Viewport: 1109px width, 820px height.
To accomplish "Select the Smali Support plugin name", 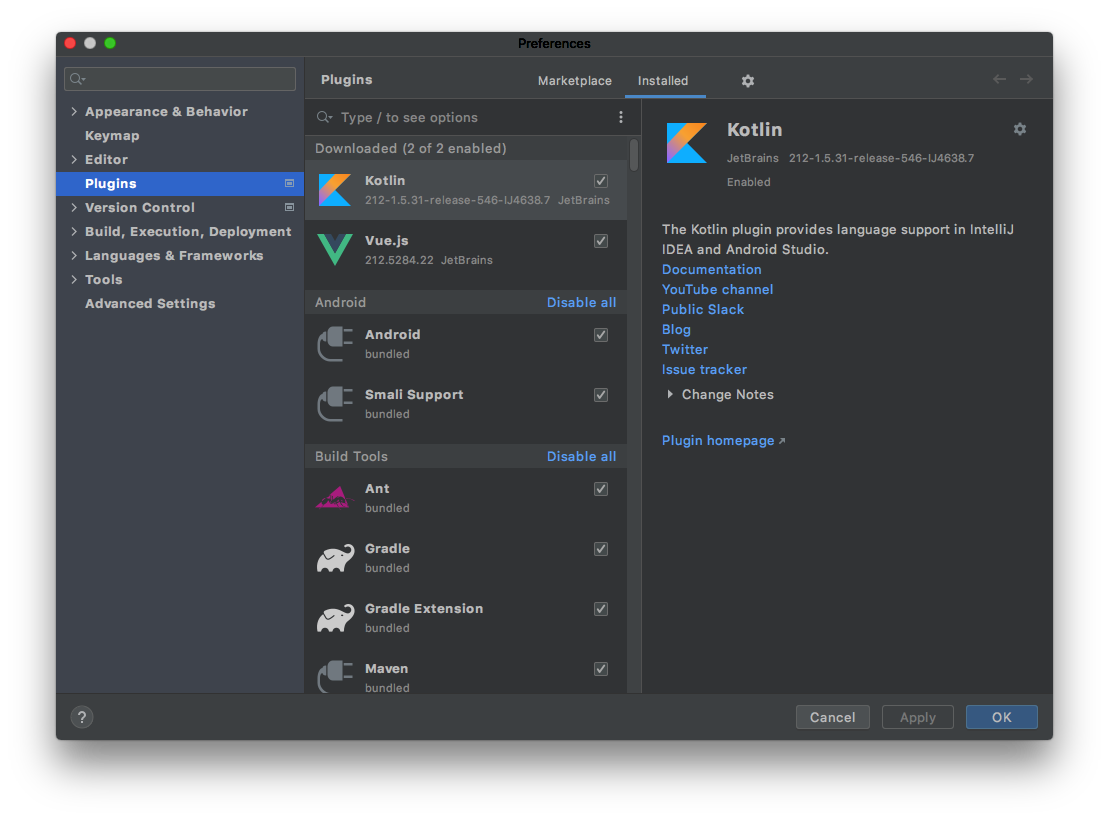I will point(414,395).
